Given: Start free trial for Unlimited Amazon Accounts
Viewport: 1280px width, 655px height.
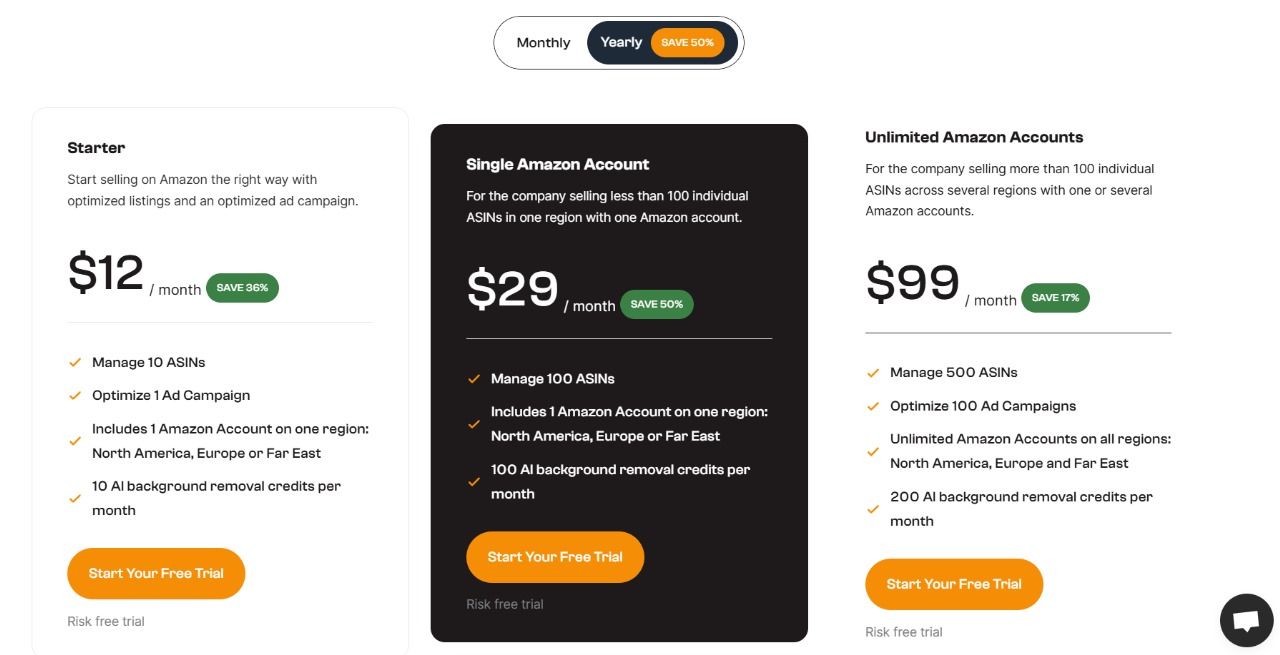Looking at the screenshot, I should point(954,584).
